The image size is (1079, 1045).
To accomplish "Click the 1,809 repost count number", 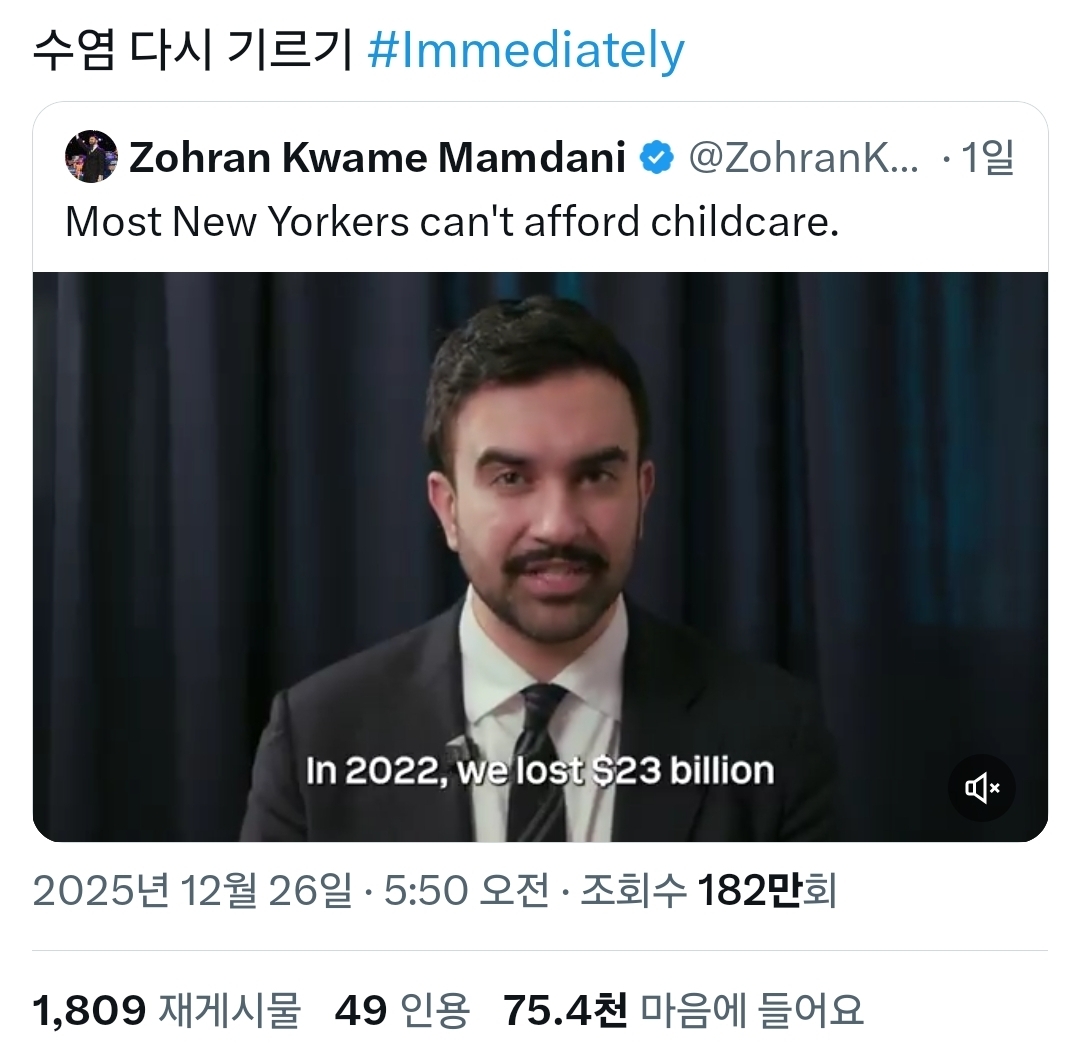I will pyautogui.click(x=89, y=1011).
